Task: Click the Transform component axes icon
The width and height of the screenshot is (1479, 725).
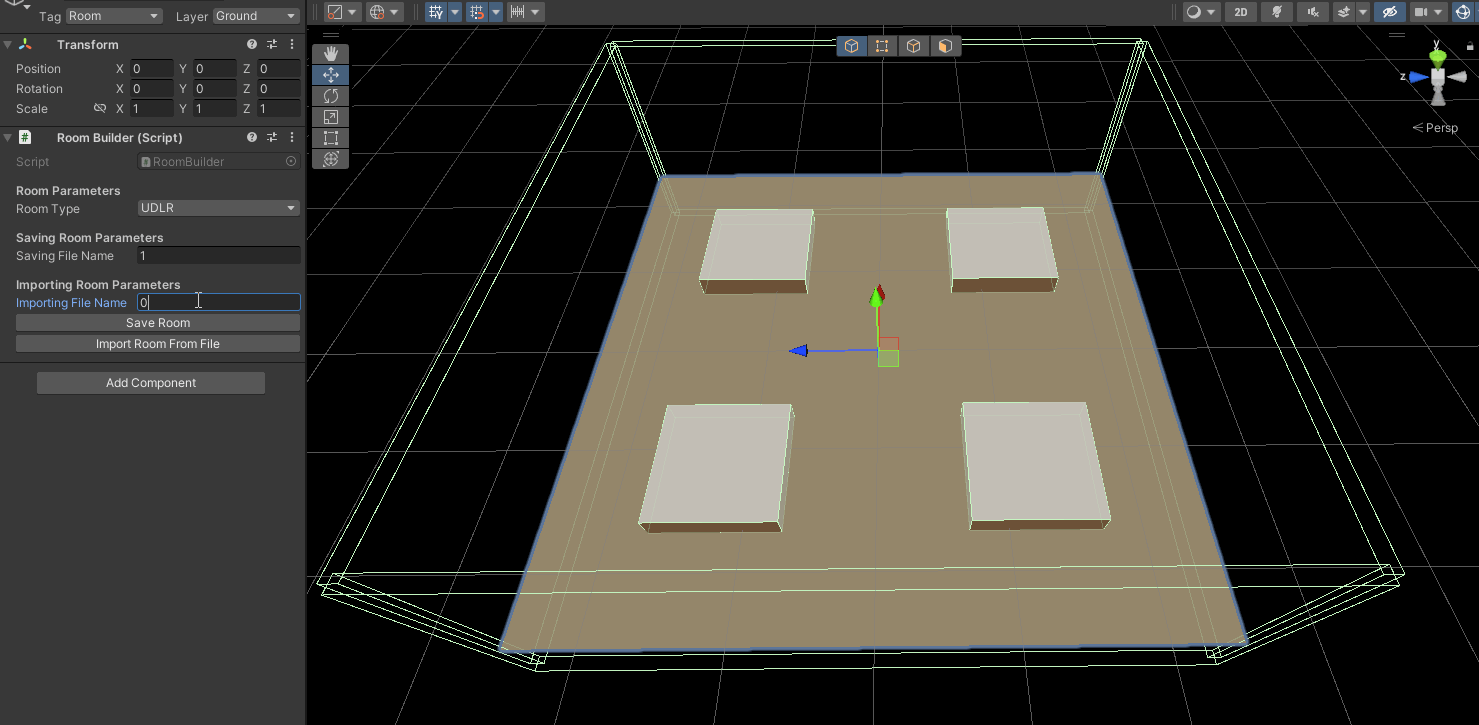Action: pyautogui.click(x=25, y=45)
